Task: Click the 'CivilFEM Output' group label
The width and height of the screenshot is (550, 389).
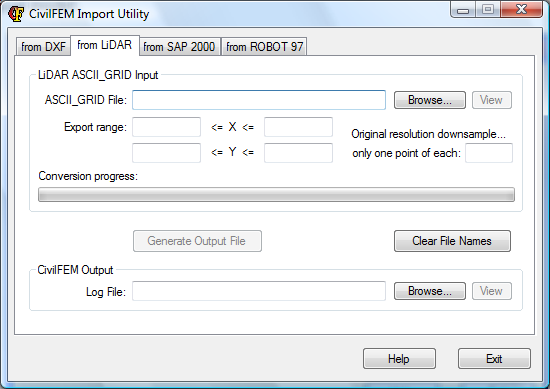Action: click(75, 270)
